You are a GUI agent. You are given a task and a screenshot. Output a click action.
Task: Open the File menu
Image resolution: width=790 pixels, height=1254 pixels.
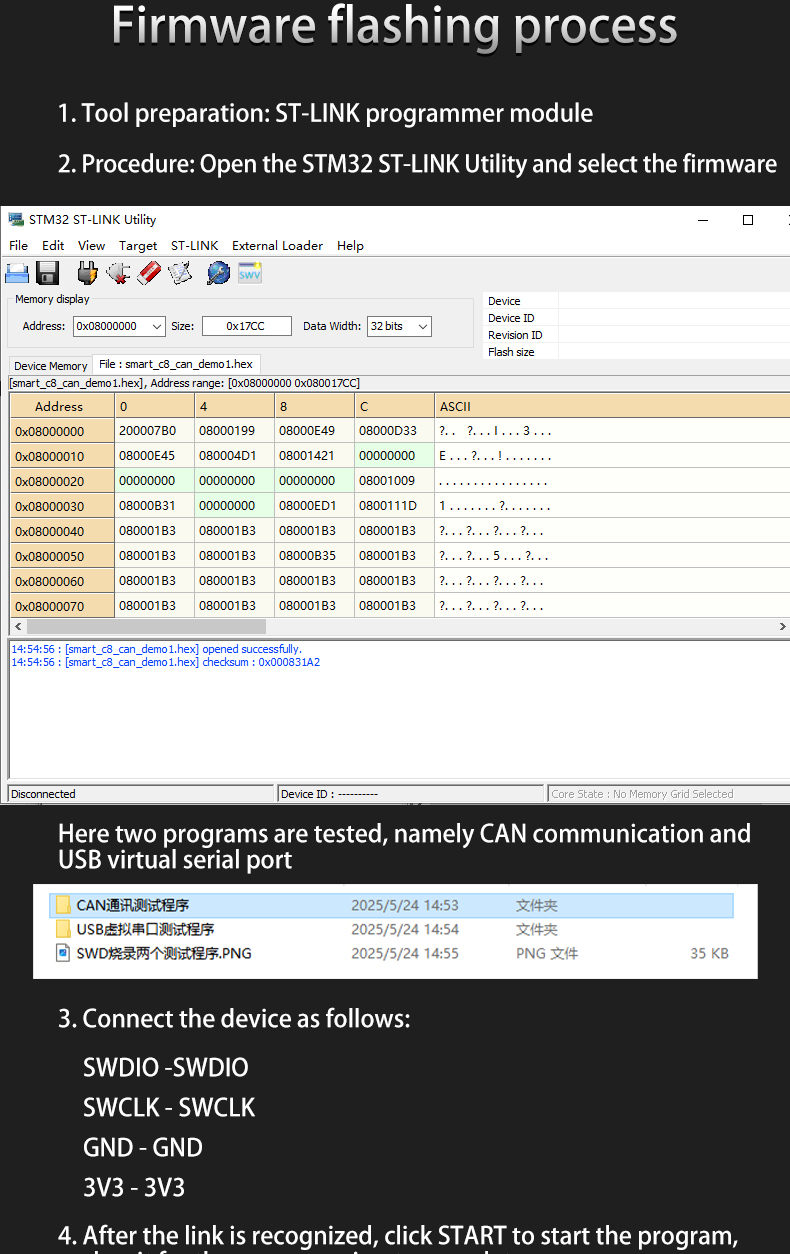pos(18,245)
